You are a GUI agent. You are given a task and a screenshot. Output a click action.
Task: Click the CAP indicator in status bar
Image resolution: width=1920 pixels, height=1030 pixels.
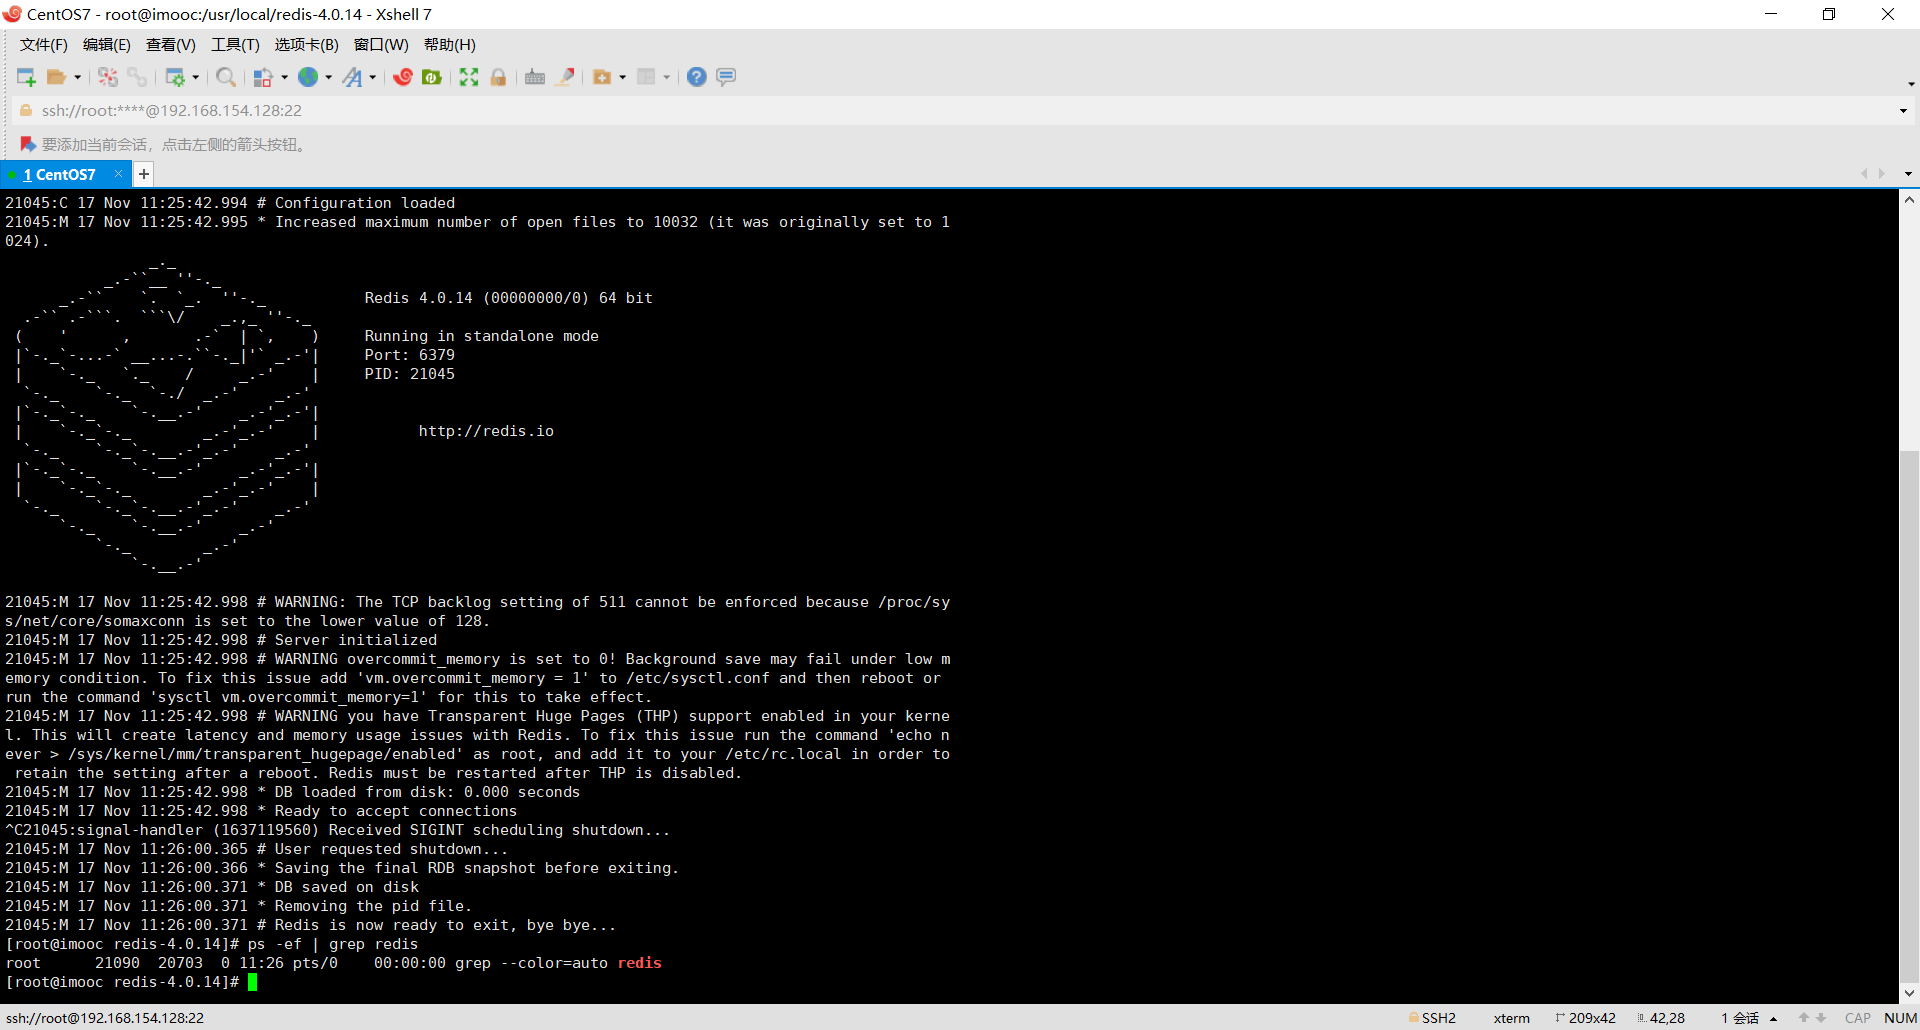coord(1858,1018)
